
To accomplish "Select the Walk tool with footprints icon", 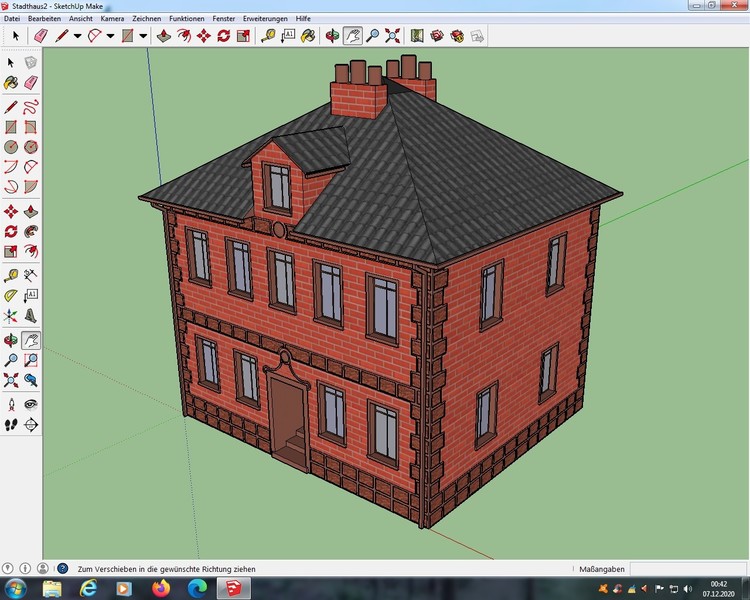I will 11,425.
